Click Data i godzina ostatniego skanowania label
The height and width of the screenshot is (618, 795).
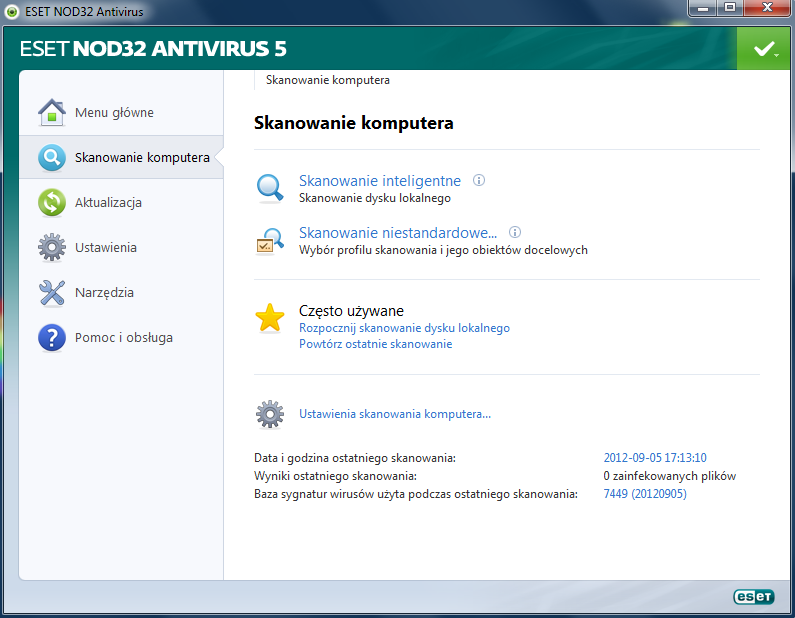pos(355,458)
